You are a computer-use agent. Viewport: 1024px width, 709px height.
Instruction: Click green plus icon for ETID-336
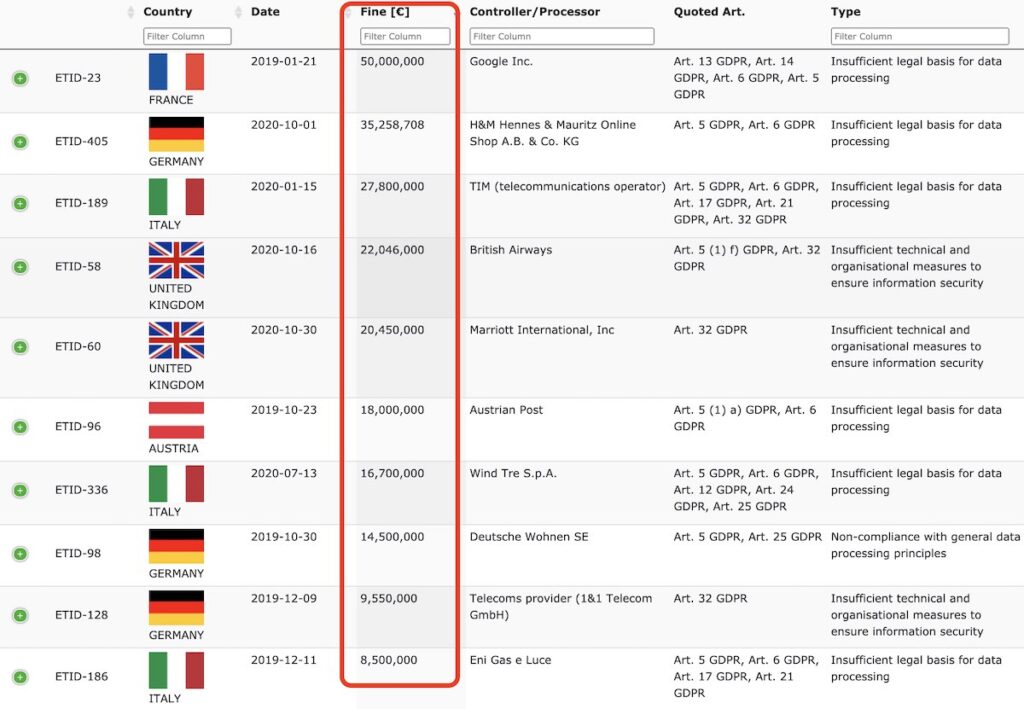point(20,490)
